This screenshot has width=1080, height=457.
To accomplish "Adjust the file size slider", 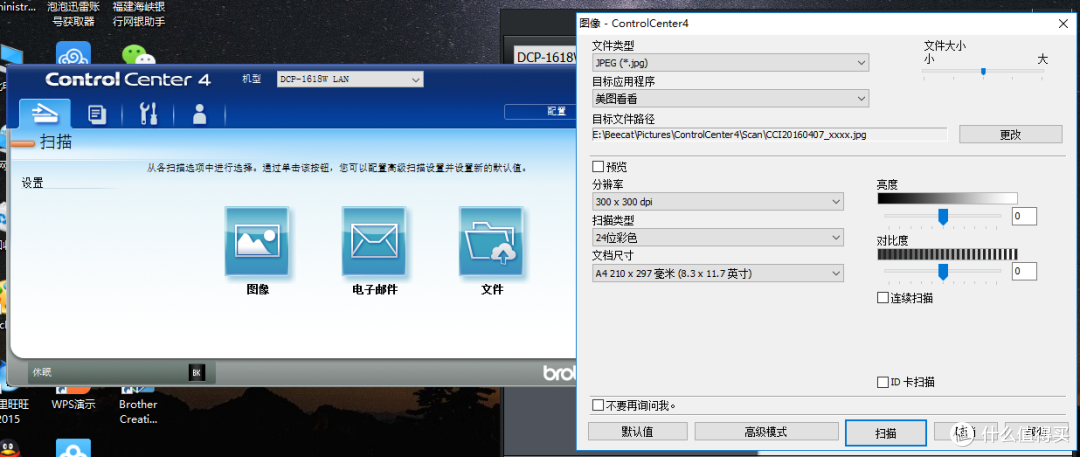I will (x=984, y=72).
